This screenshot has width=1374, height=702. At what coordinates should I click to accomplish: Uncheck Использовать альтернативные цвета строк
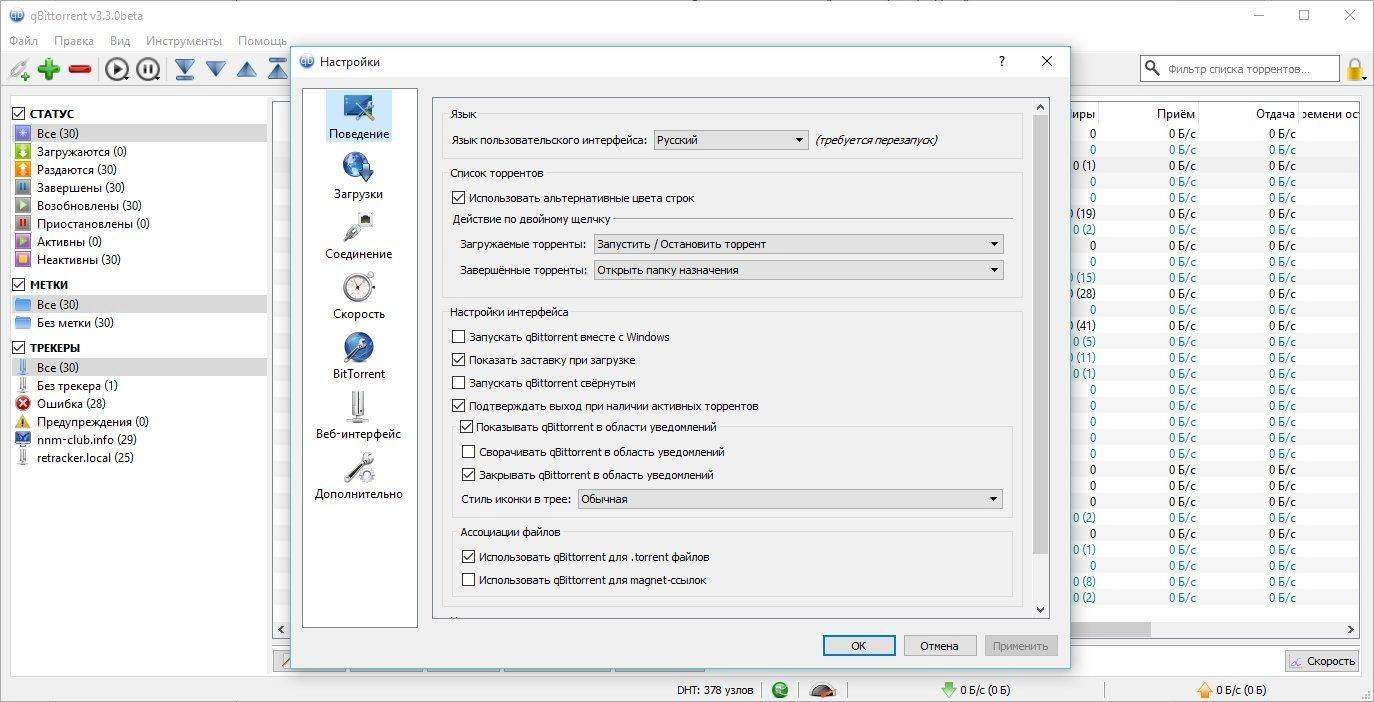pos(459,198)
